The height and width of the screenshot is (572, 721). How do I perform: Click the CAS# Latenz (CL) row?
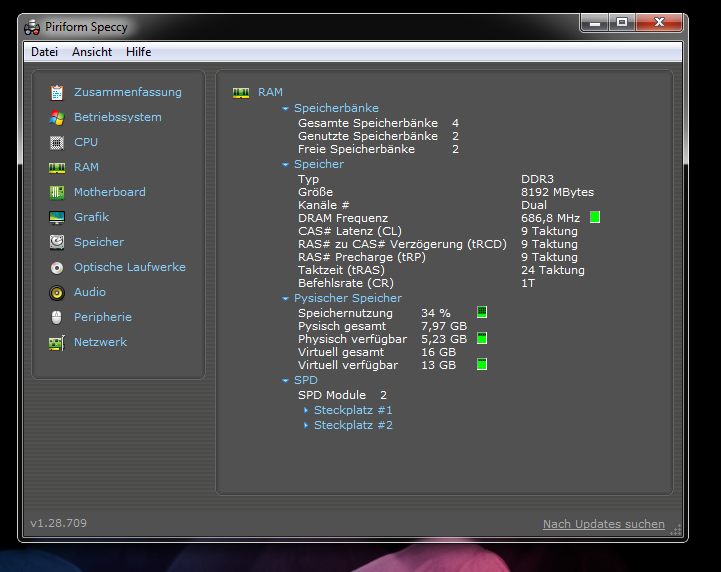[438, 231]
